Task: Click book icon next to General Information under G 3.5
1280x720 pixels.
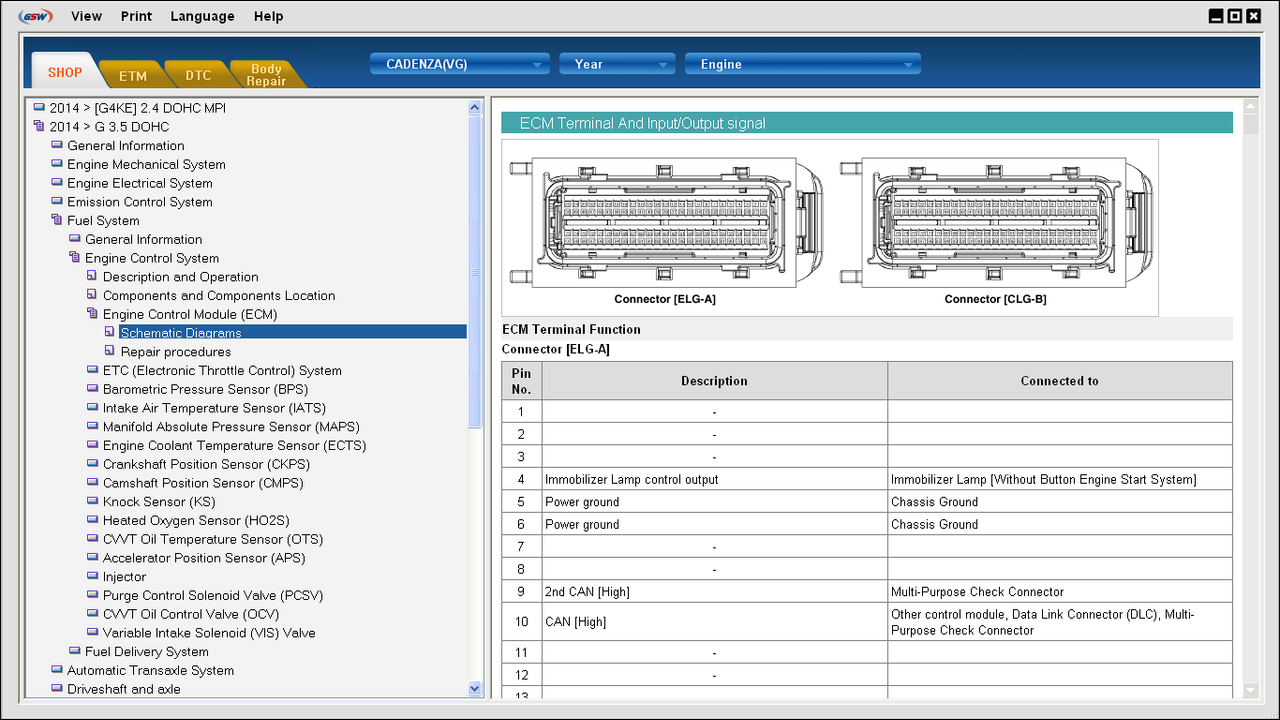Action: click(57, 145)
